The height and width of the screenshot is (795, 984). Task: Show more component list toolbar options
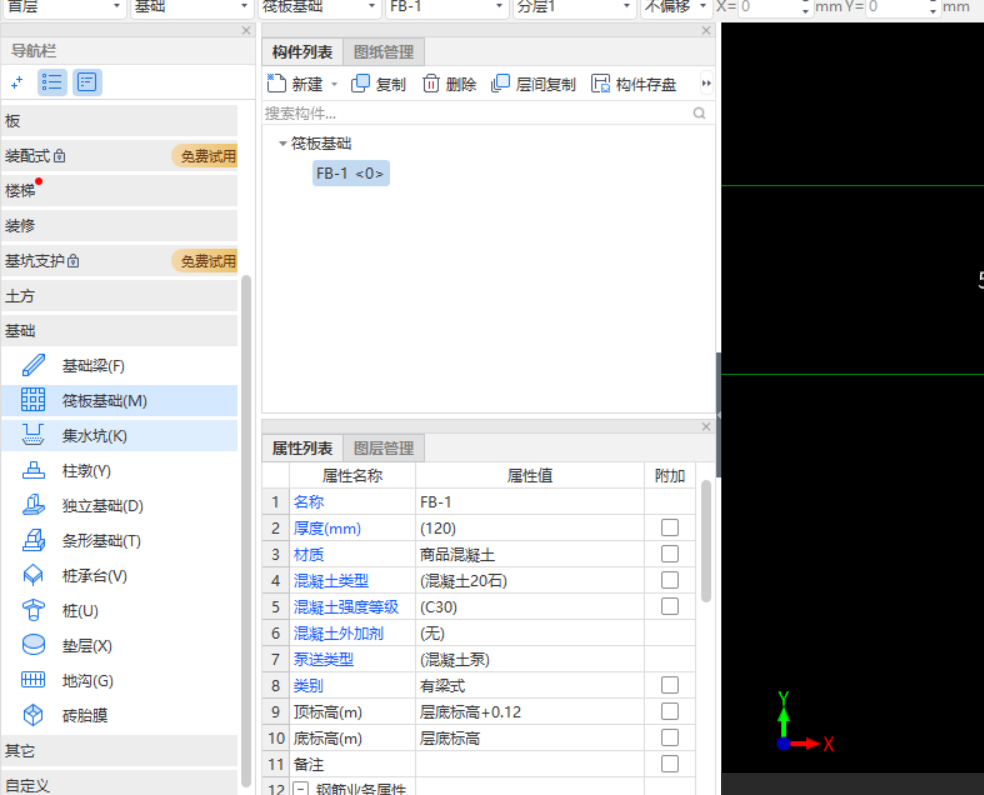706,83
